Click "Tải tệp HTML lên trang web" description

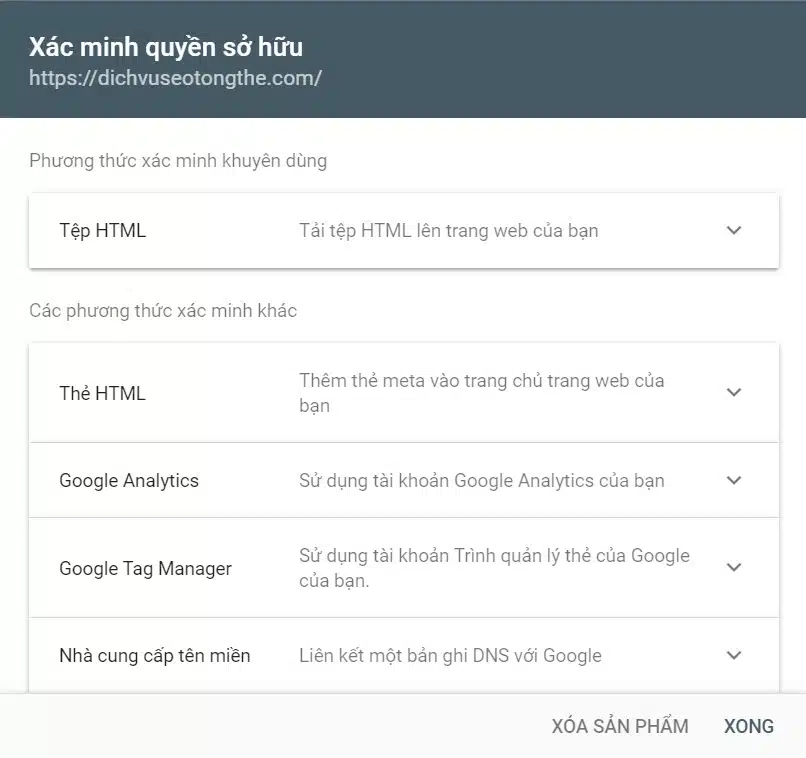click(448, 230)
